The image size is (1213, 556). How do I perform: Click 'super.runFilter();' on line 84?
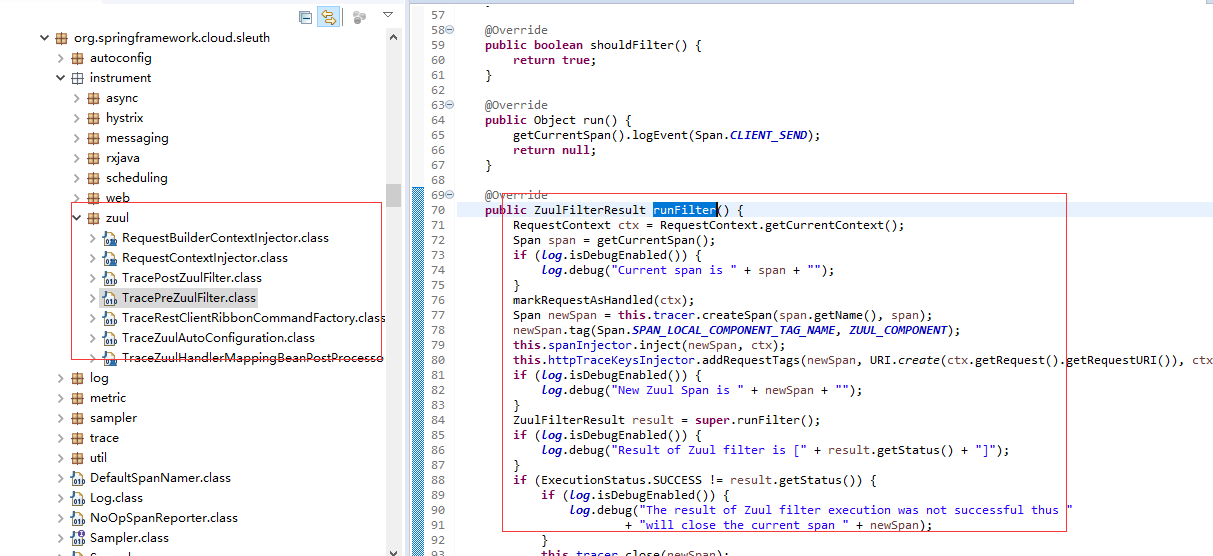coord(757,420)
